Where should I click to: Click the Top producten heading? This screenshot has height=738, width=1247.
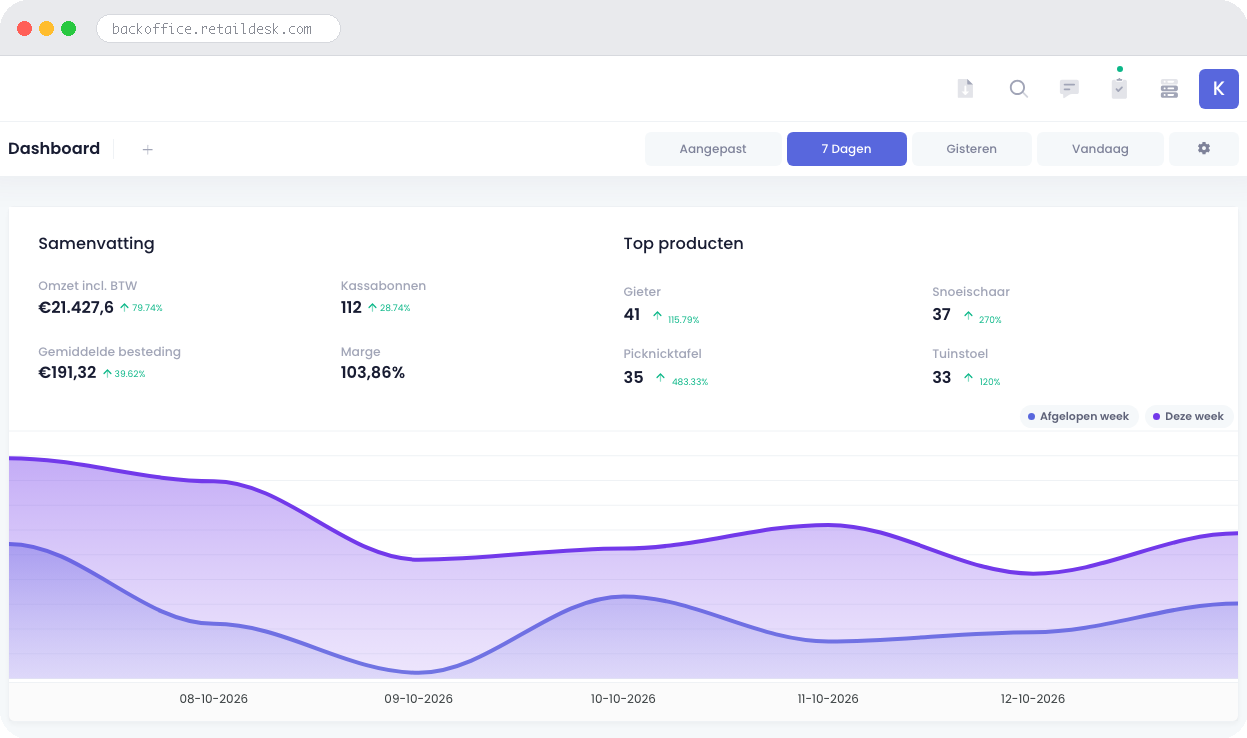click(x=683, y=244)
